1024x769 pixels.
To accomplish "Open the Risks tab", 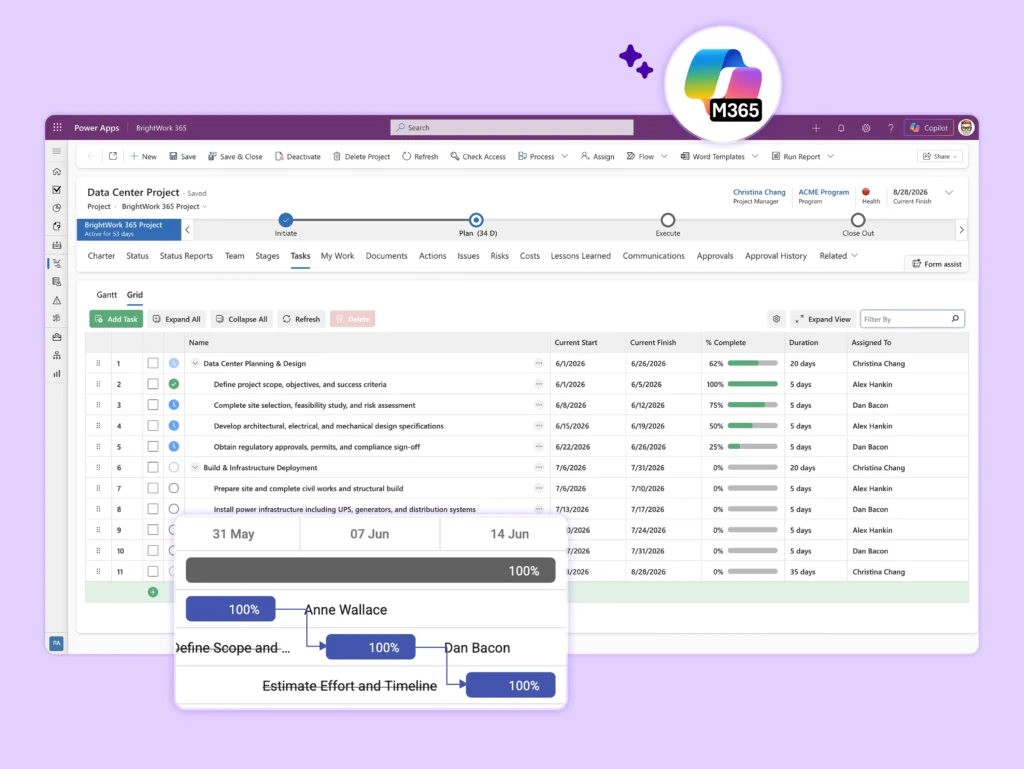I will 500,256.
